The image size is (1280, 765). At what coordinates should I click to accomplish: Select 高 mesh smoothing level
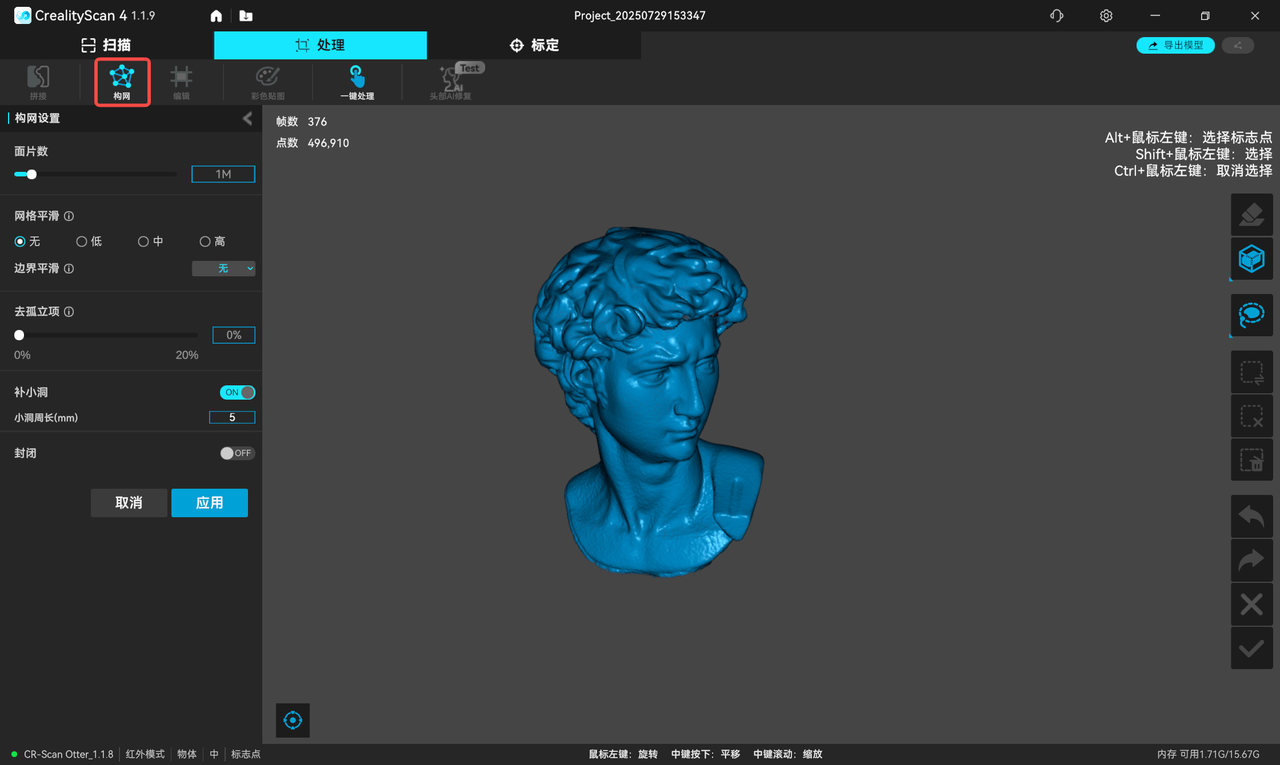(x=205, y=242)
